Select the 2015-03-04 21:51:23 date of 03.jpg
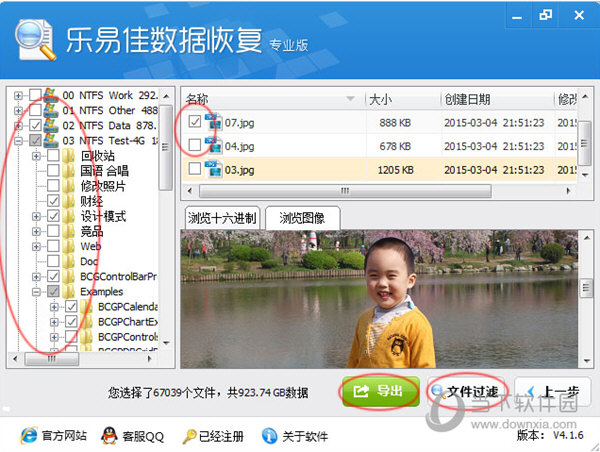The width and height of the screenshot is (600, 452). (x=494, y=170)
